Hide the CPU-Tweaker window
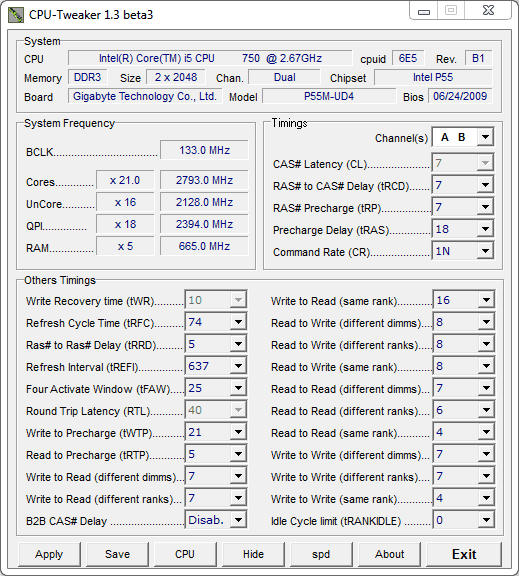 point(253,554)
